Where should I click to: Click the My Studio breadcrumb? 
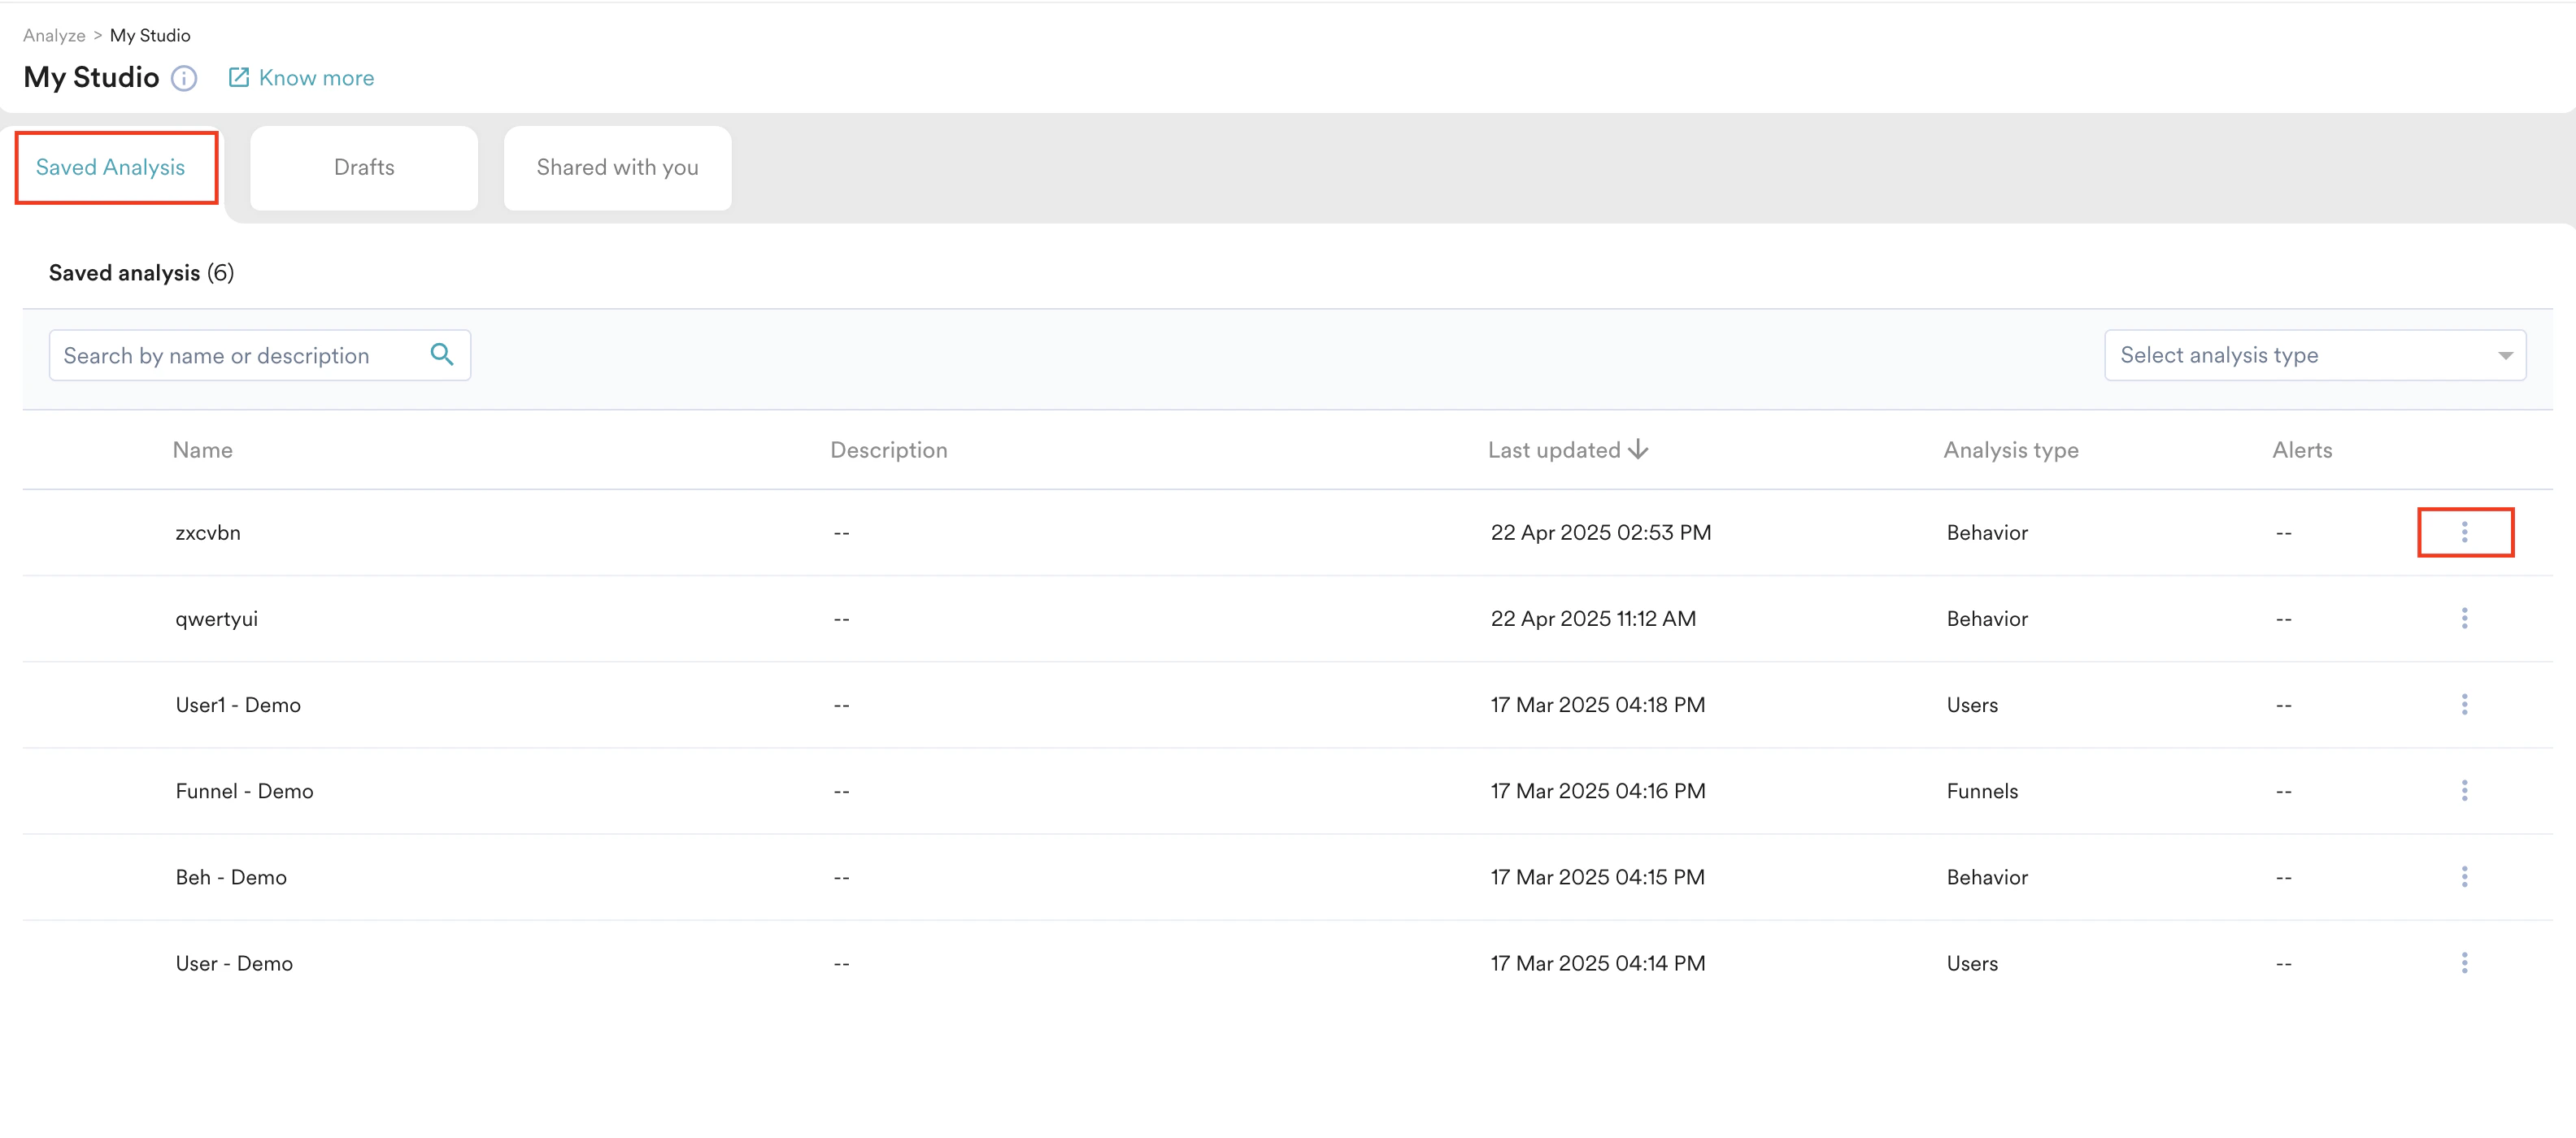click(x=150, y=35)
